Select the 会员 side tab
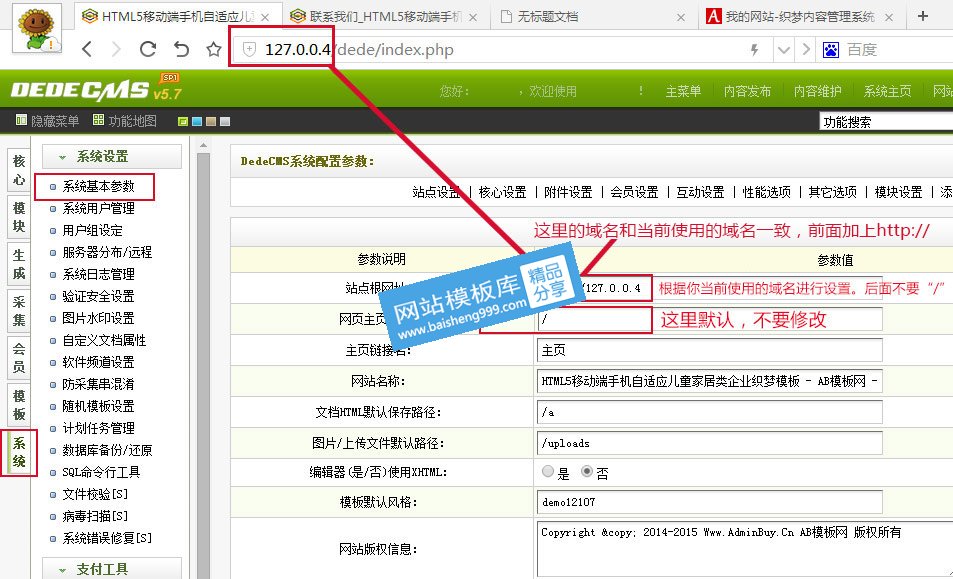 point(19,358)
